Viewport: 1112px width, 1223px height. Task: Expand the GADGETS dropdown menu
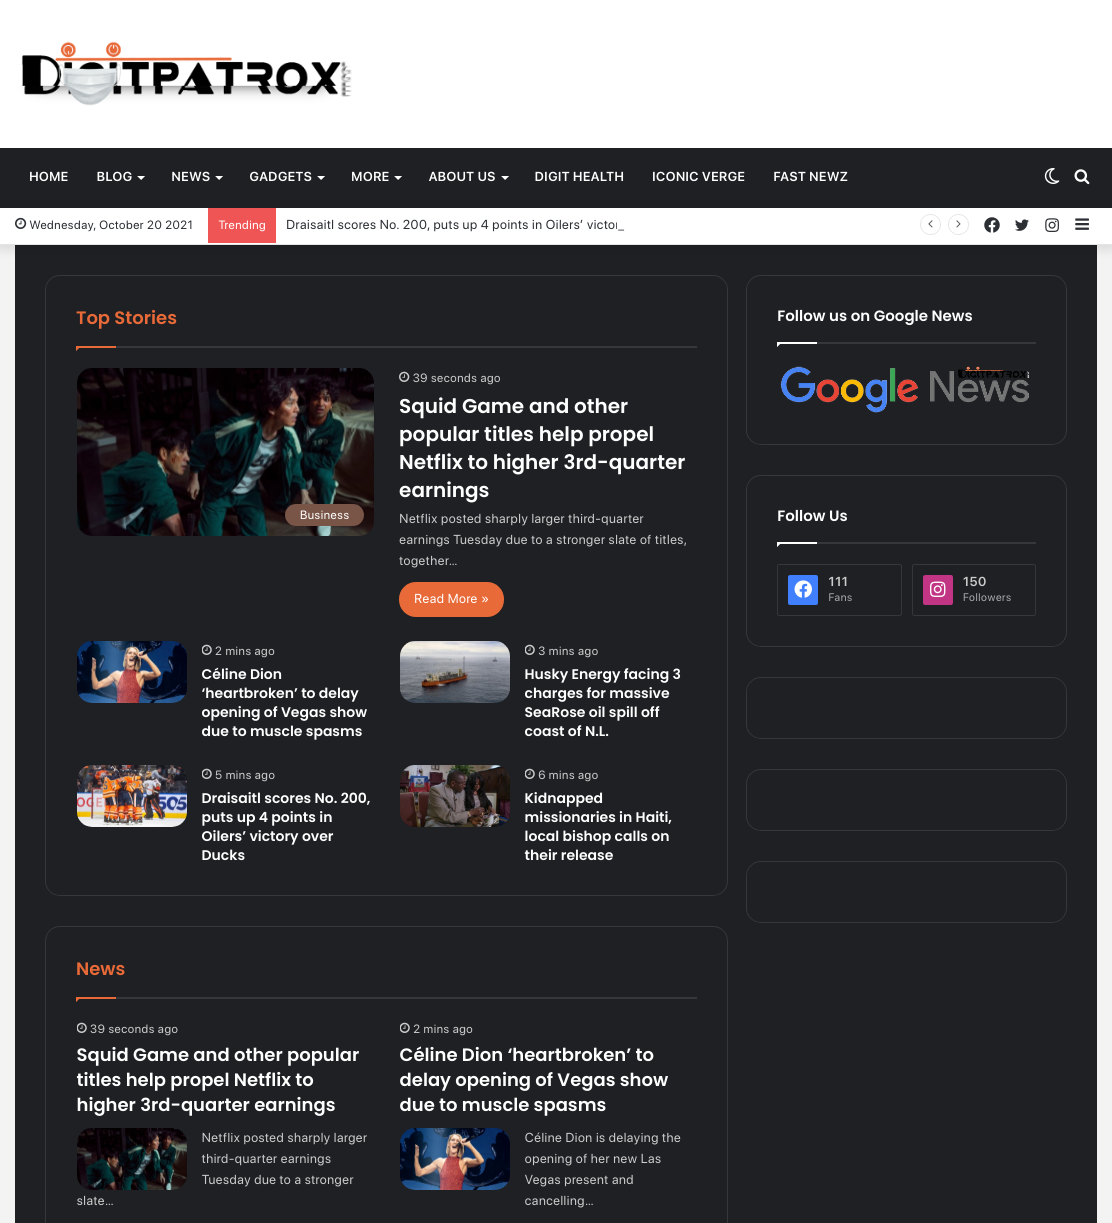[287, 177]
